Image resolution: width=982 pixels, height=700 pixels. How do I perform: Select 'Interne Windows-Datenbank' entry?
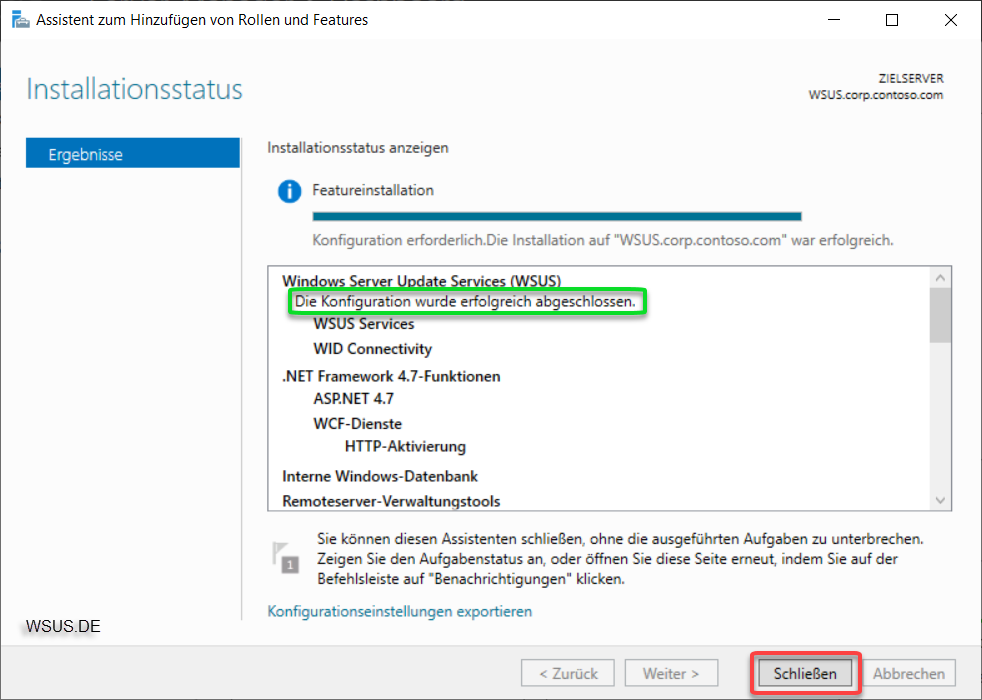pos(380,476)
